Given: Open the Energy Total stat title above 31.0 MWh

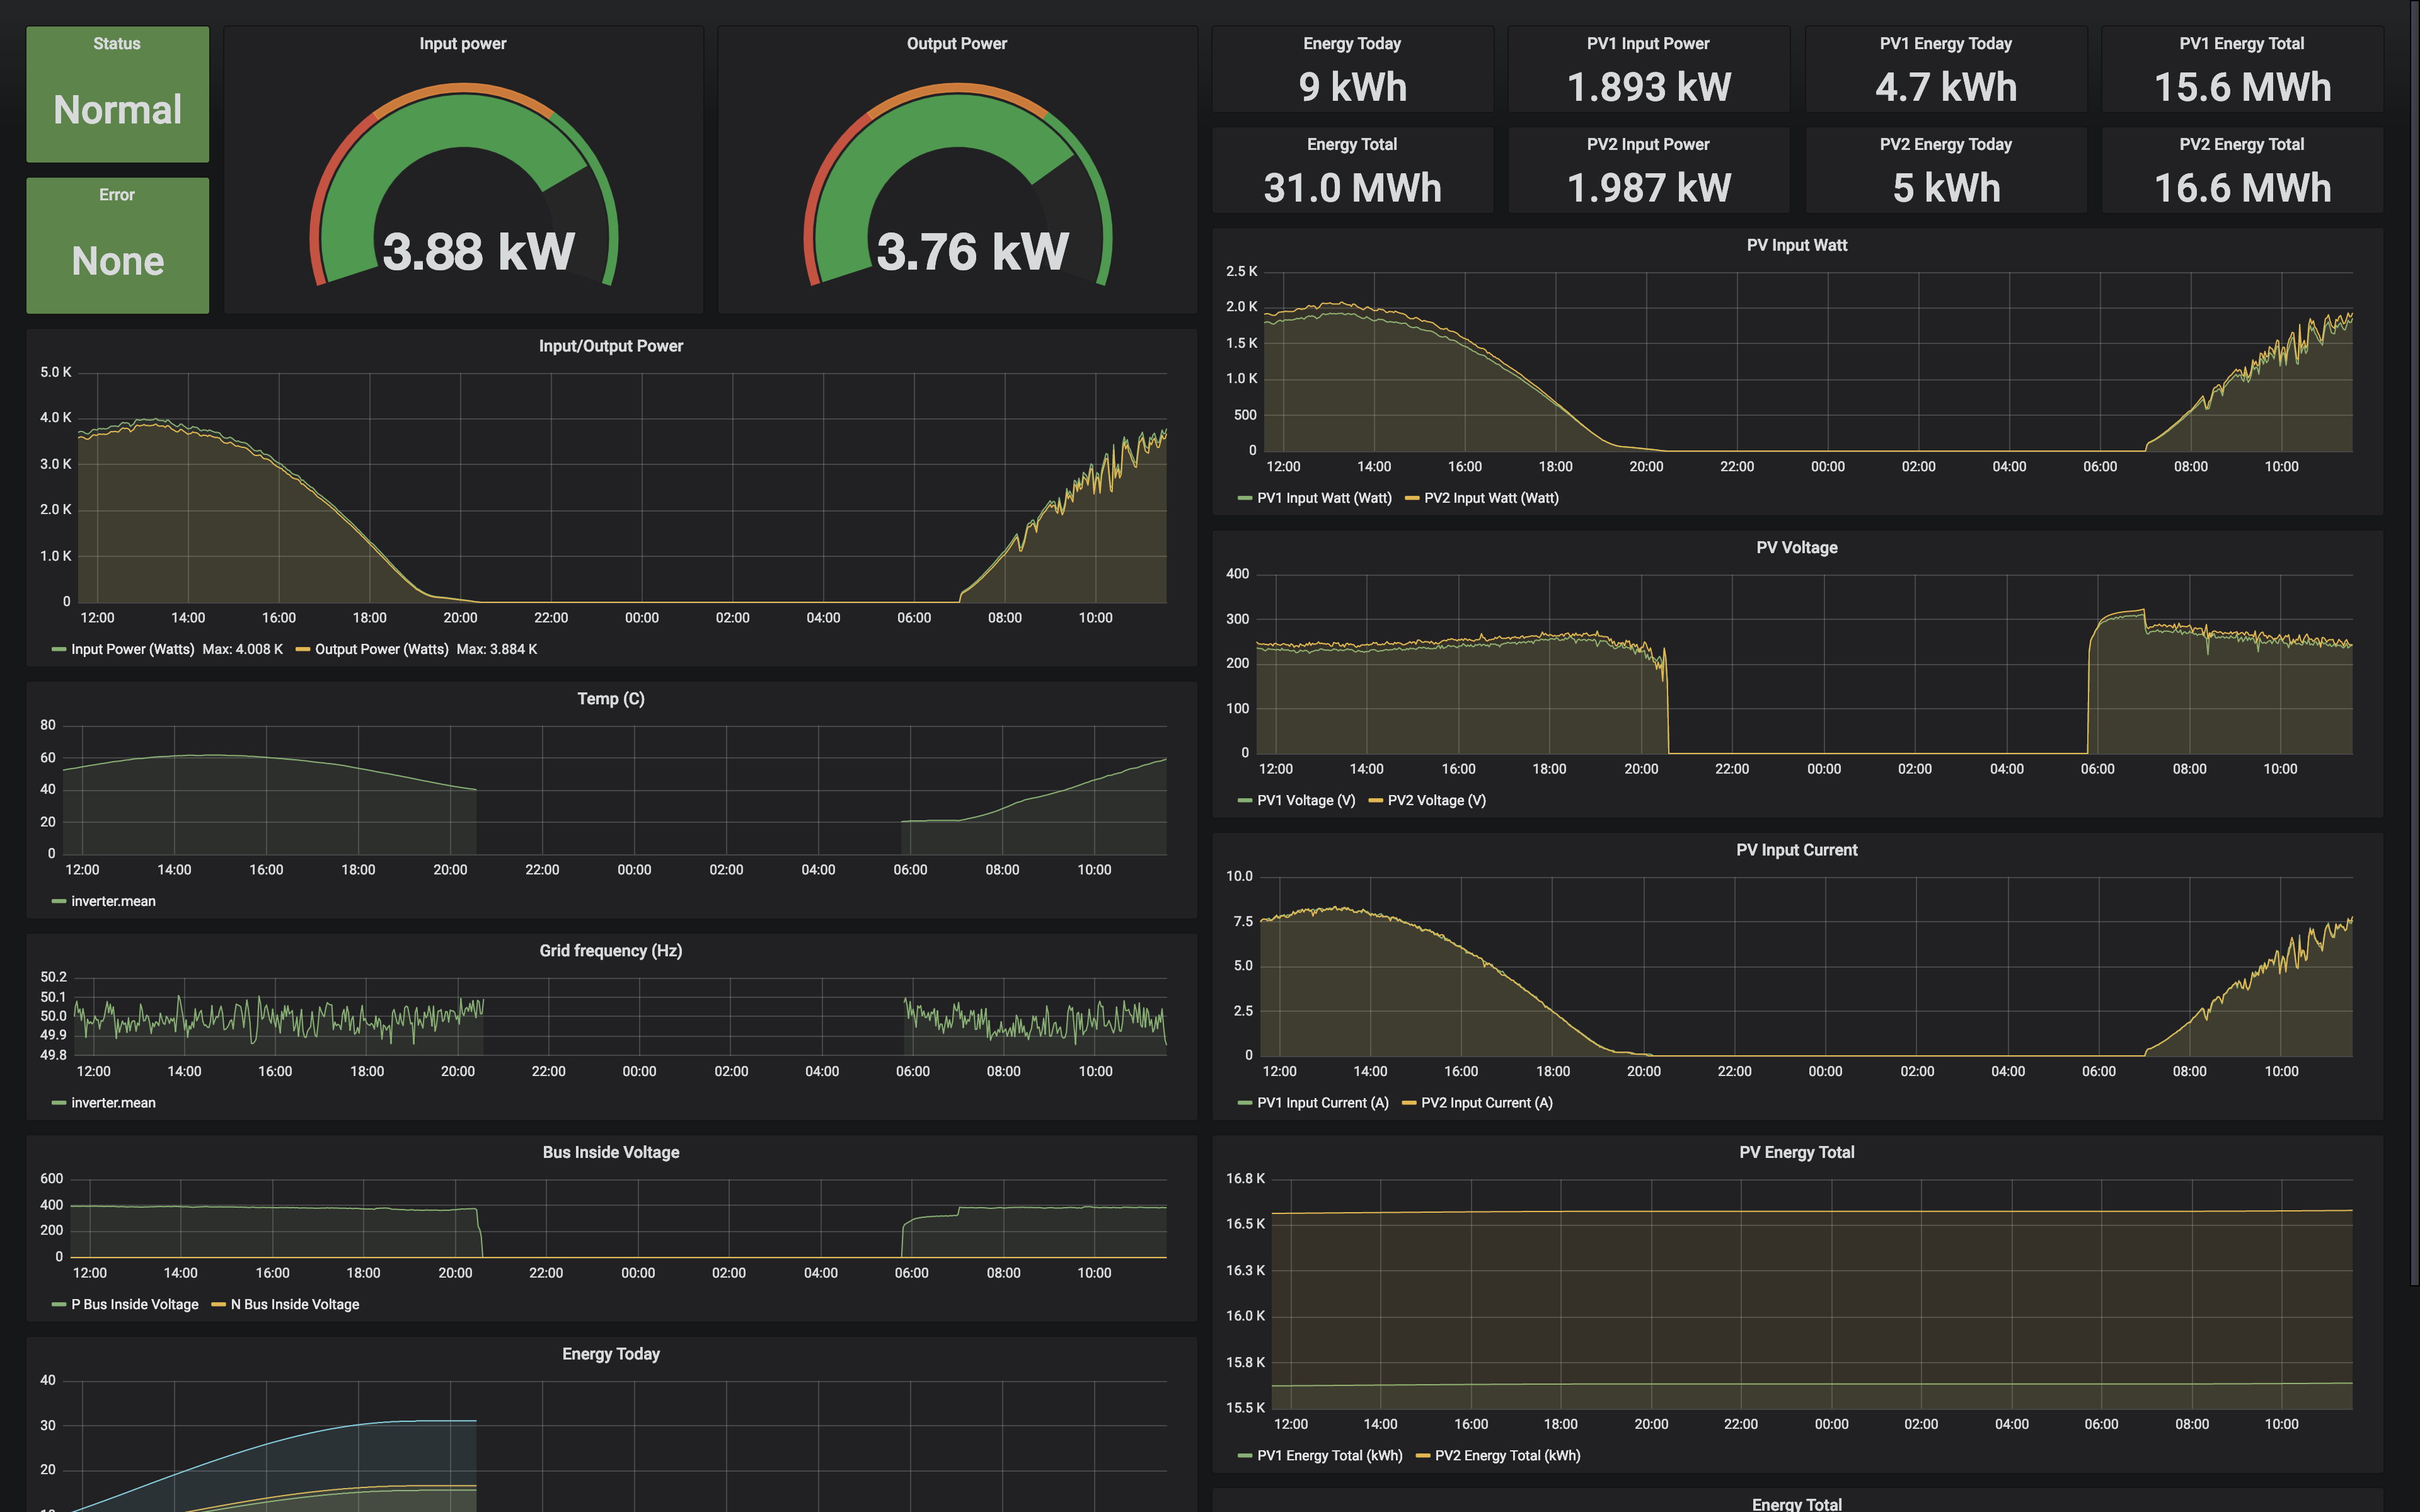Looking at the screenshot, I should (1352, 145).
